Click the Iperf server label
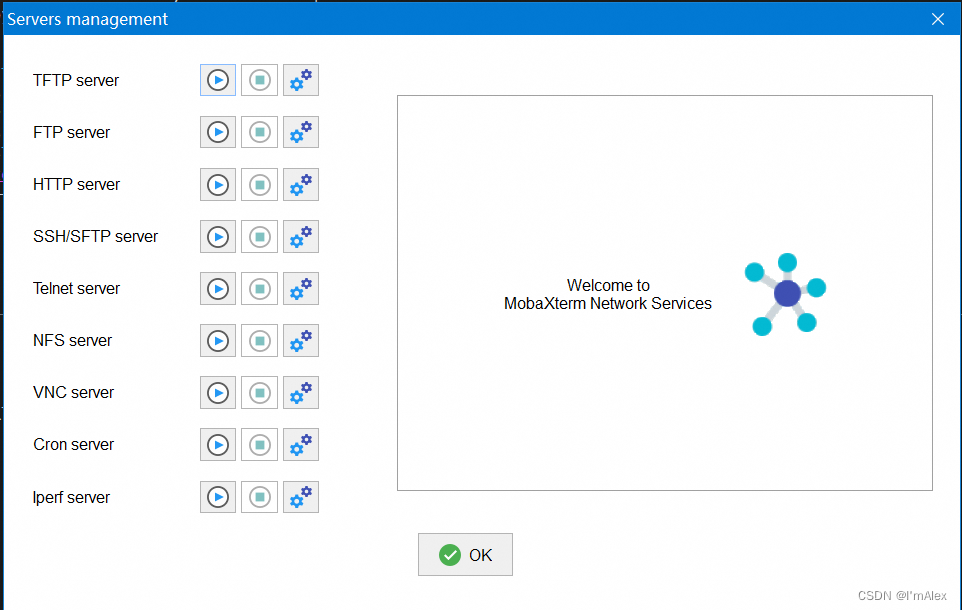 (x=71, y=497)
